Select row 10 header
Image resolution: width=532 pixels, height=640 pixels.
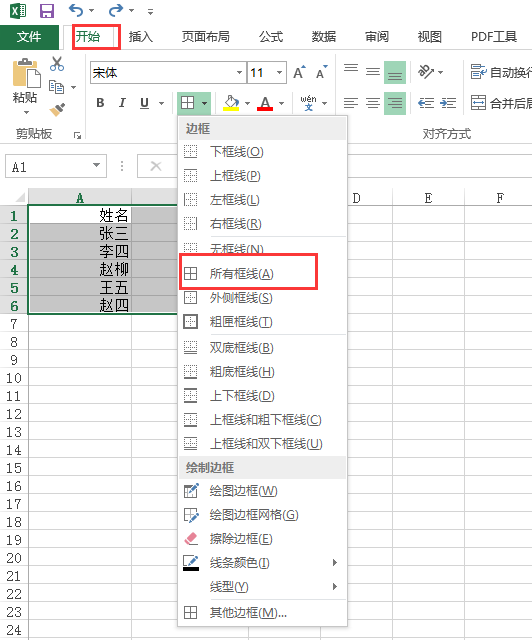13,378
